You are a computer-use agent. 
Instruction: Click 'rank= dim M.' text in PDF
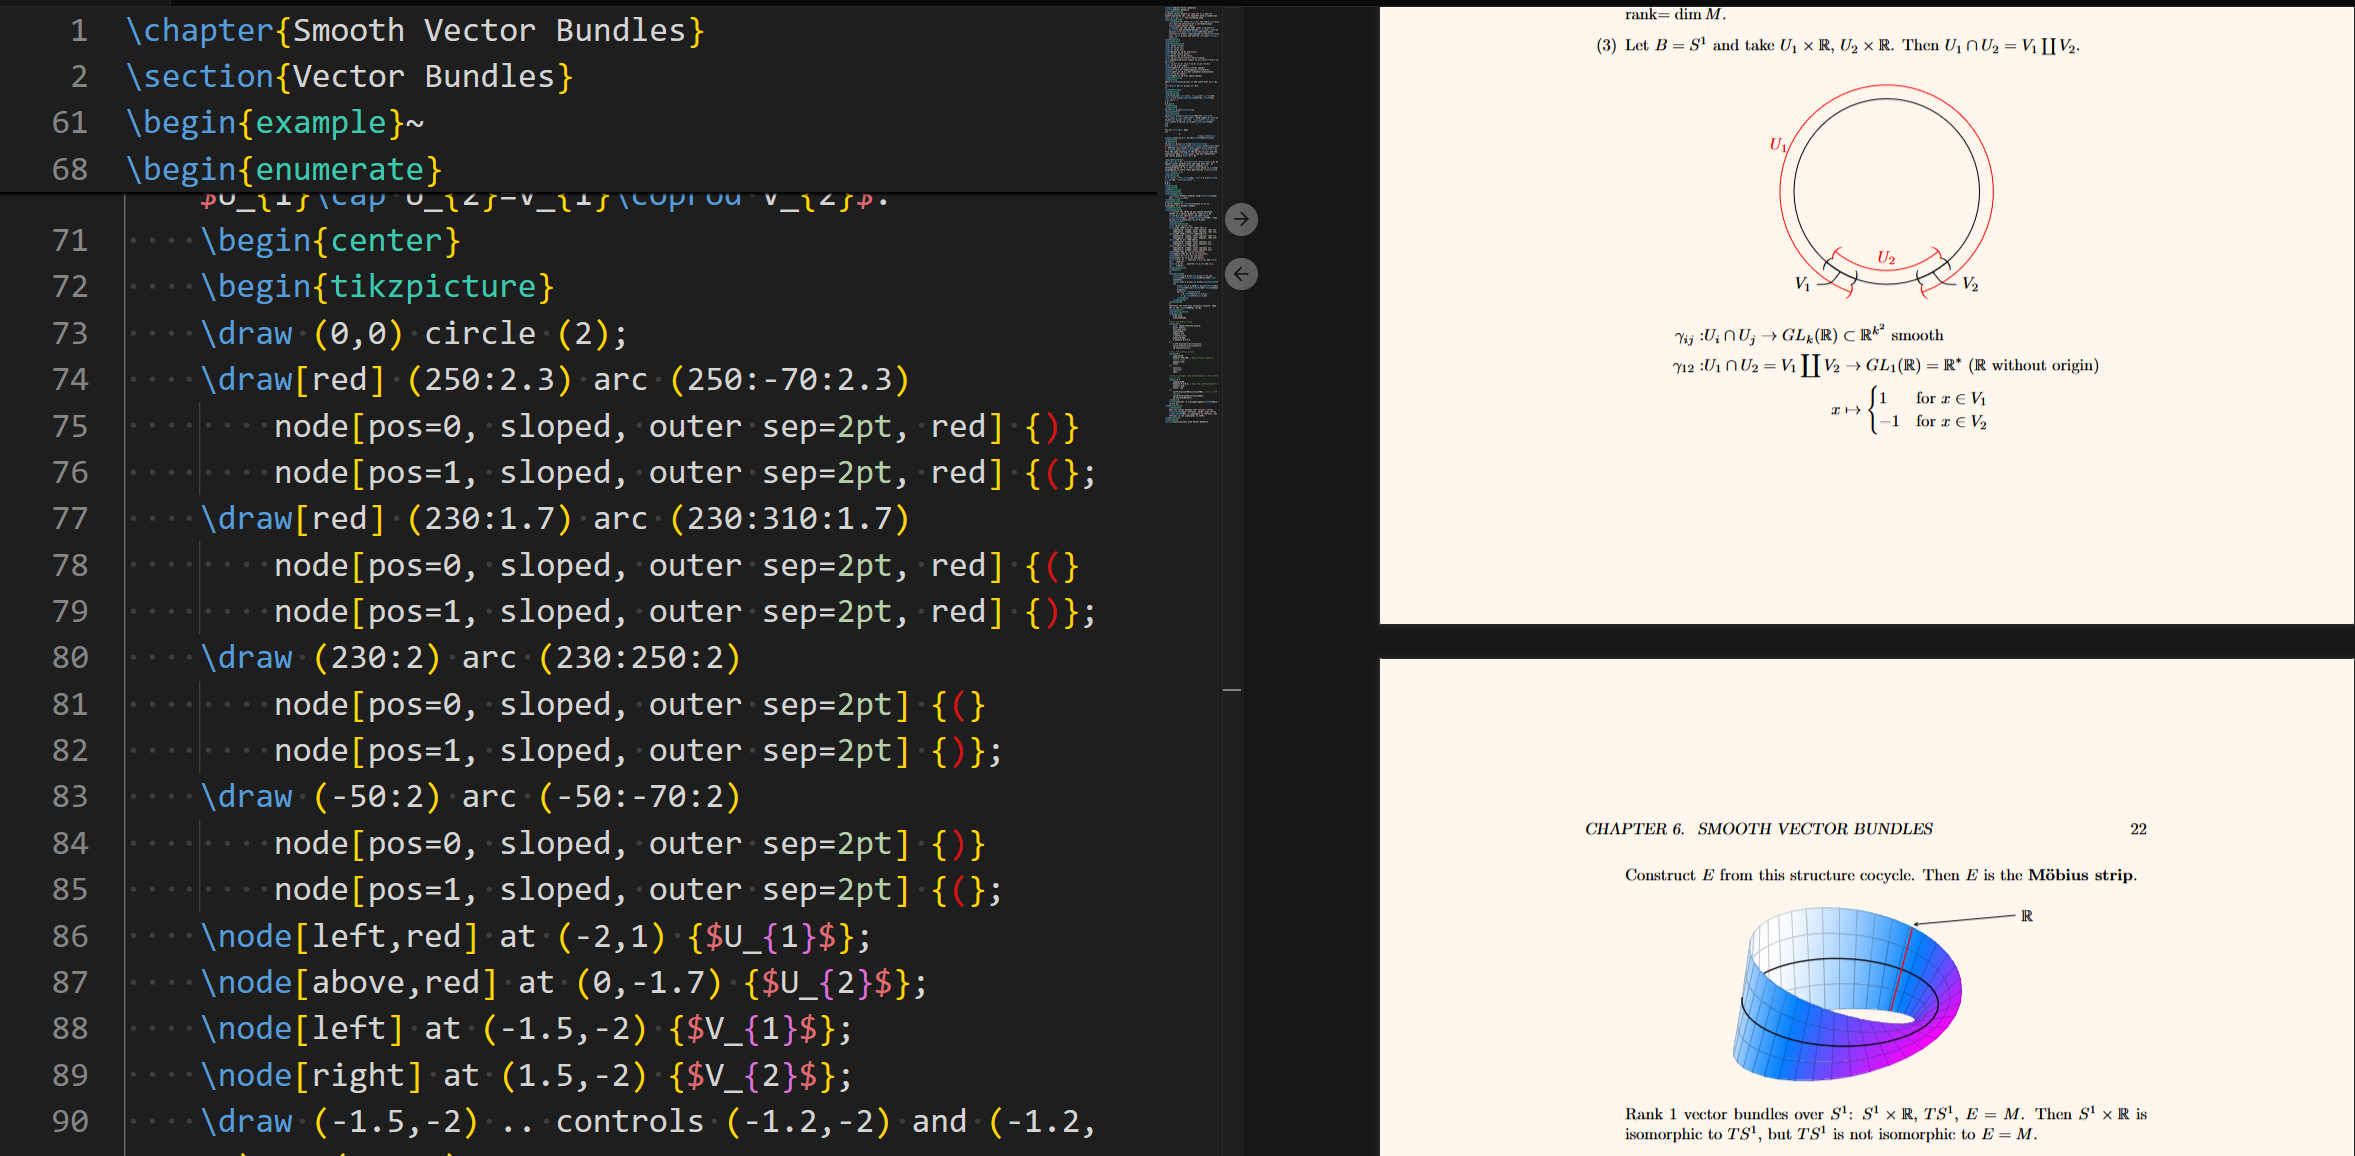pyautogui.click(x=1675, y=14)
